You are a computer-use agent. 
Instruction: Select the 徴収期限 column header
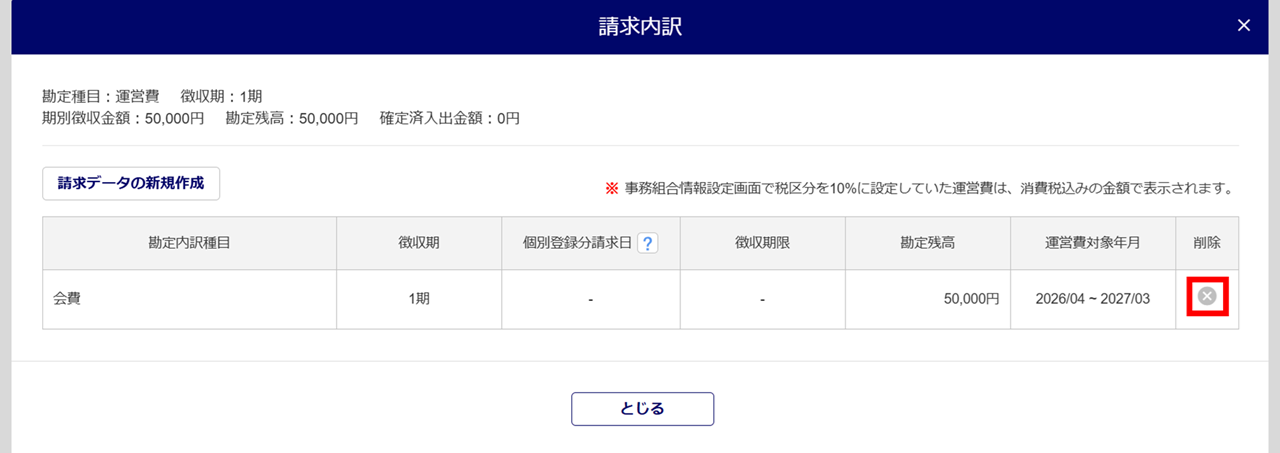point(762,244)
